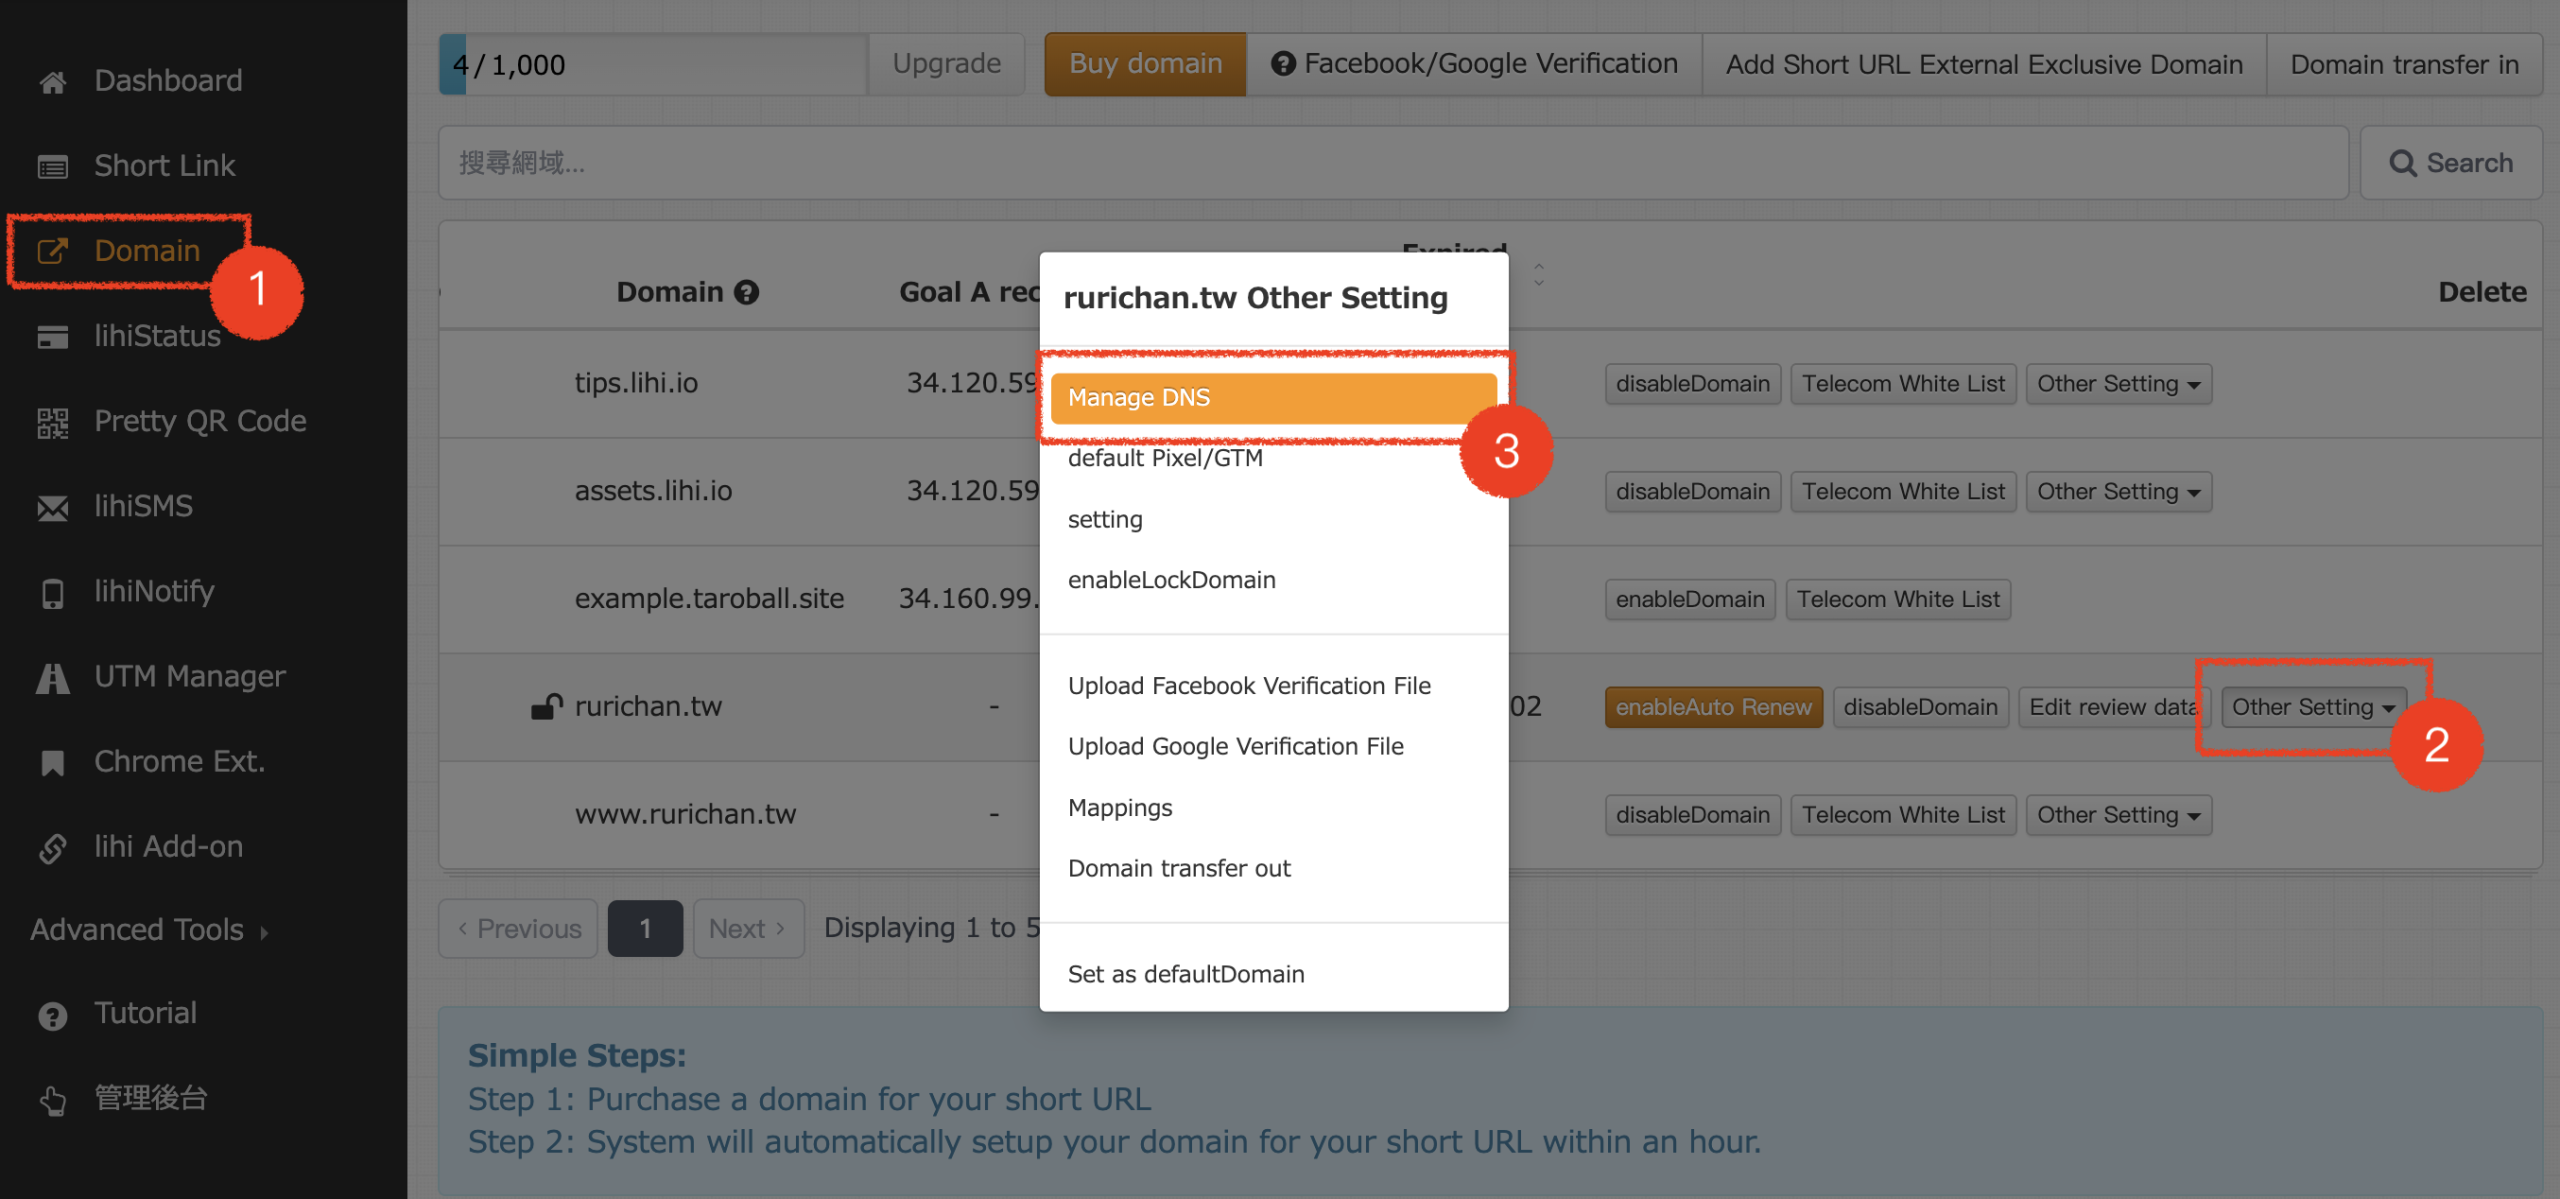Click the Pretty QR Code icon
The width and height of the screenshot is (2560, 1199).
(x=53, y=422)
